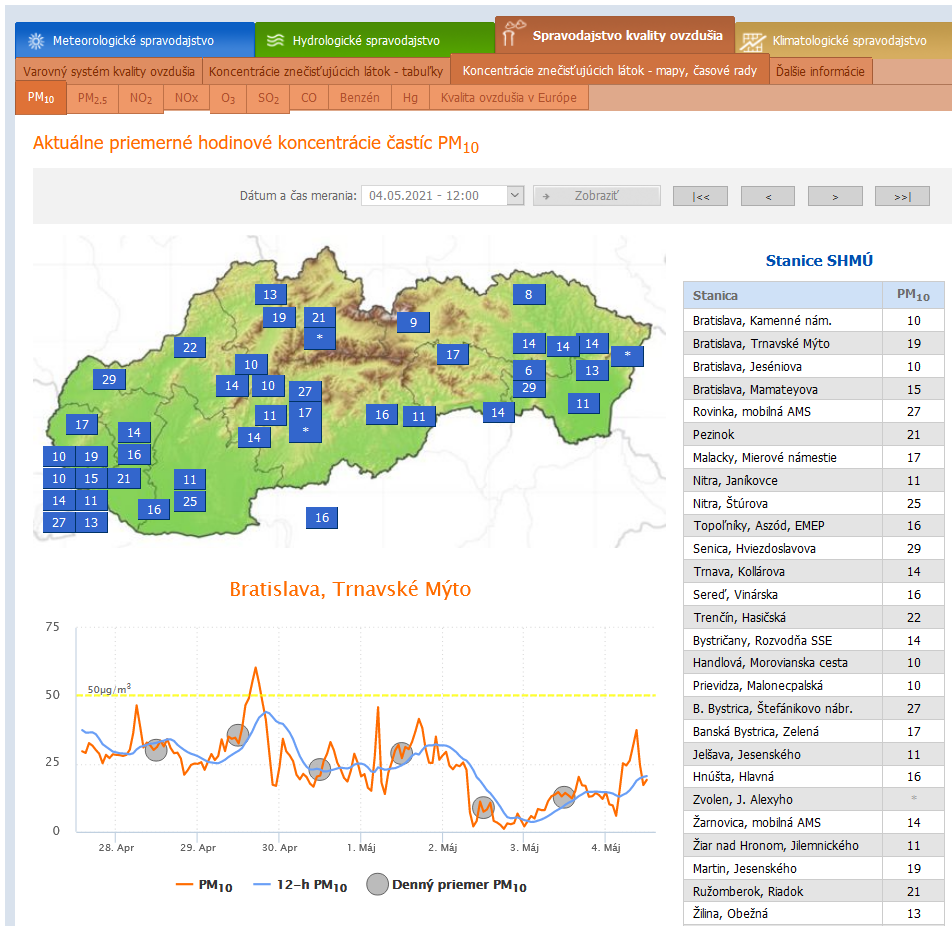952x926 pixels.
Task: Open Varovný systém kvality ovzdušia link
Action: pos(109,71)
